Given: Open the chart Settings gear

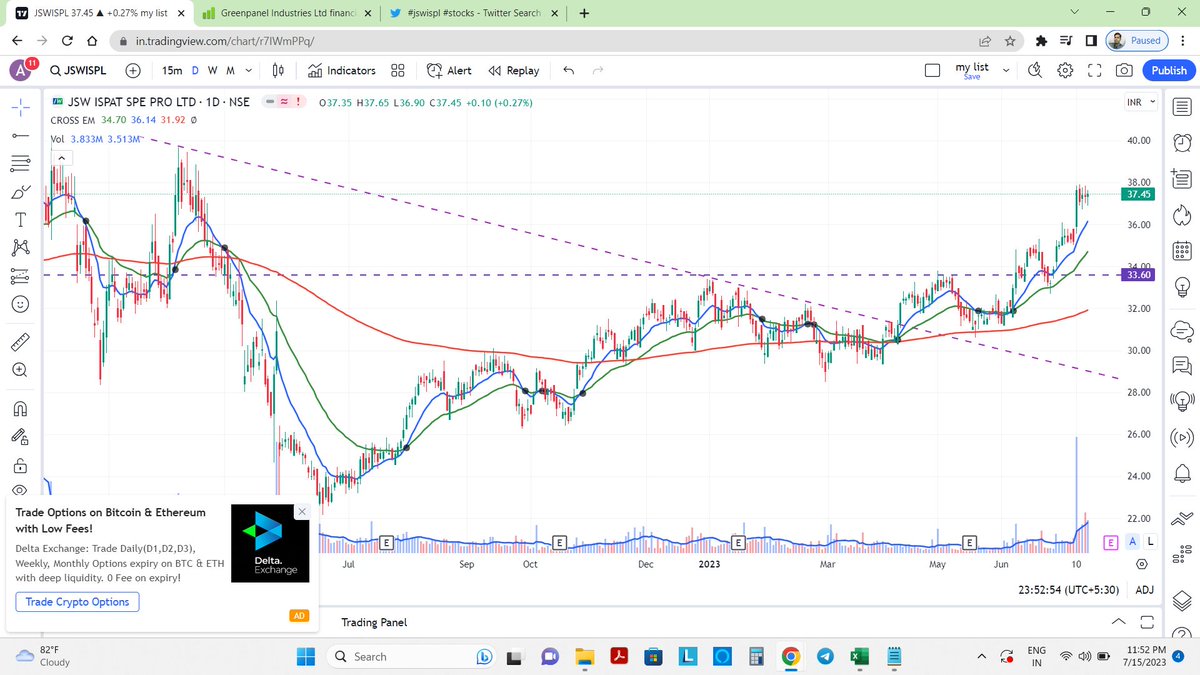Looking at the screenshot, I should pos(1065,70).
